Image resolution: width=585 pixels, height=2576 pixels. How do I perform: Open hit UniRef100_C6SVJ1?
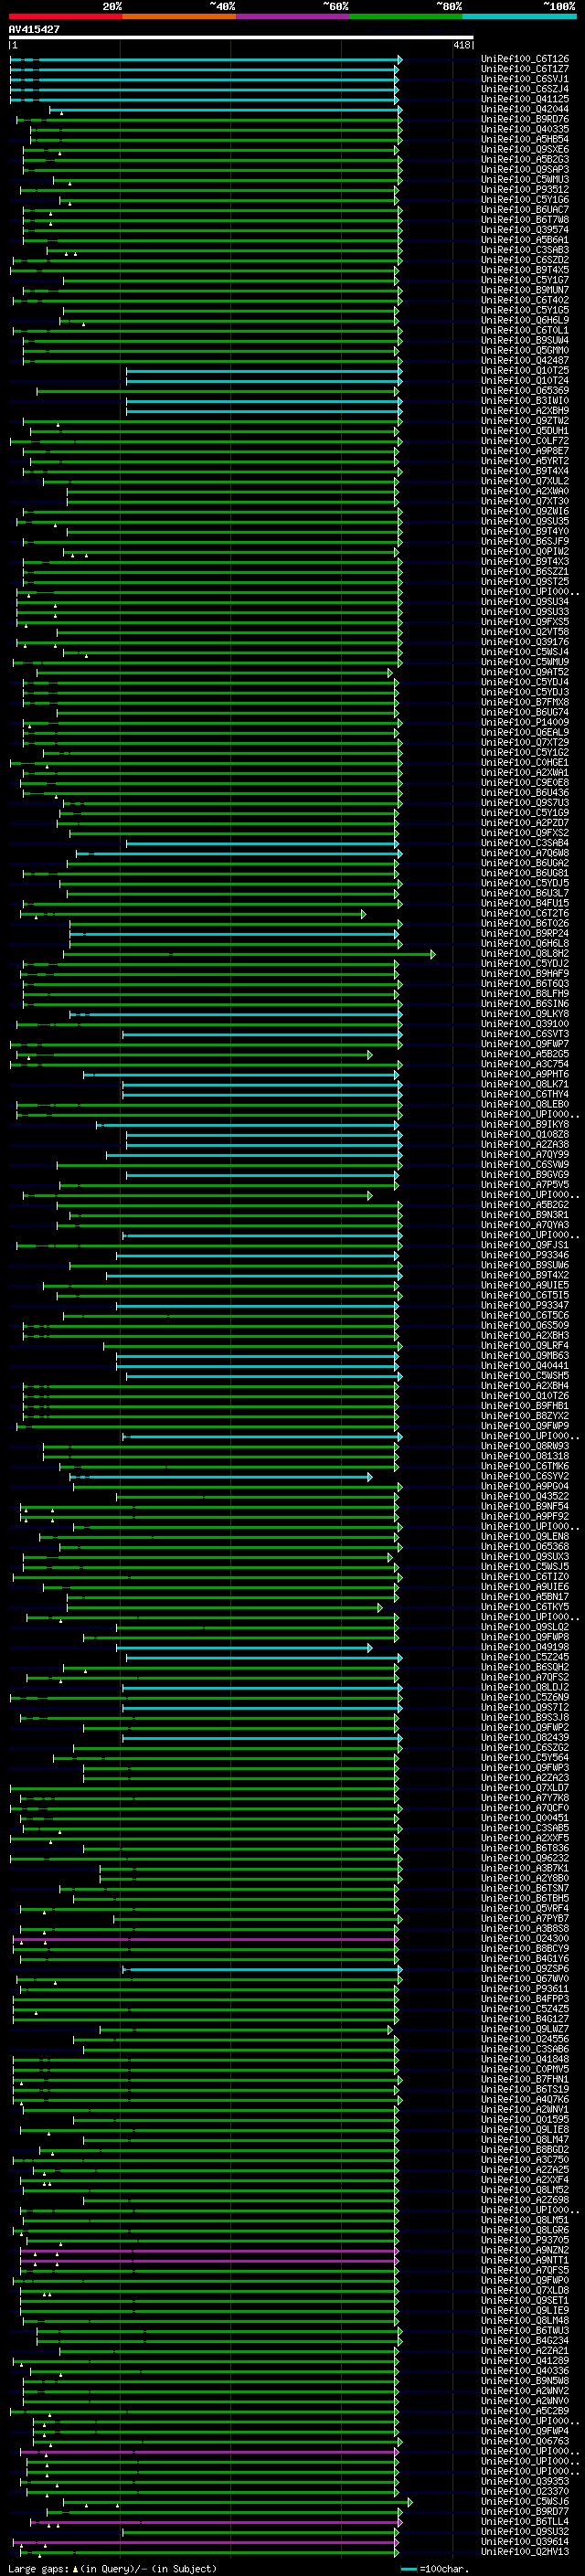click(x=525, y=79)
